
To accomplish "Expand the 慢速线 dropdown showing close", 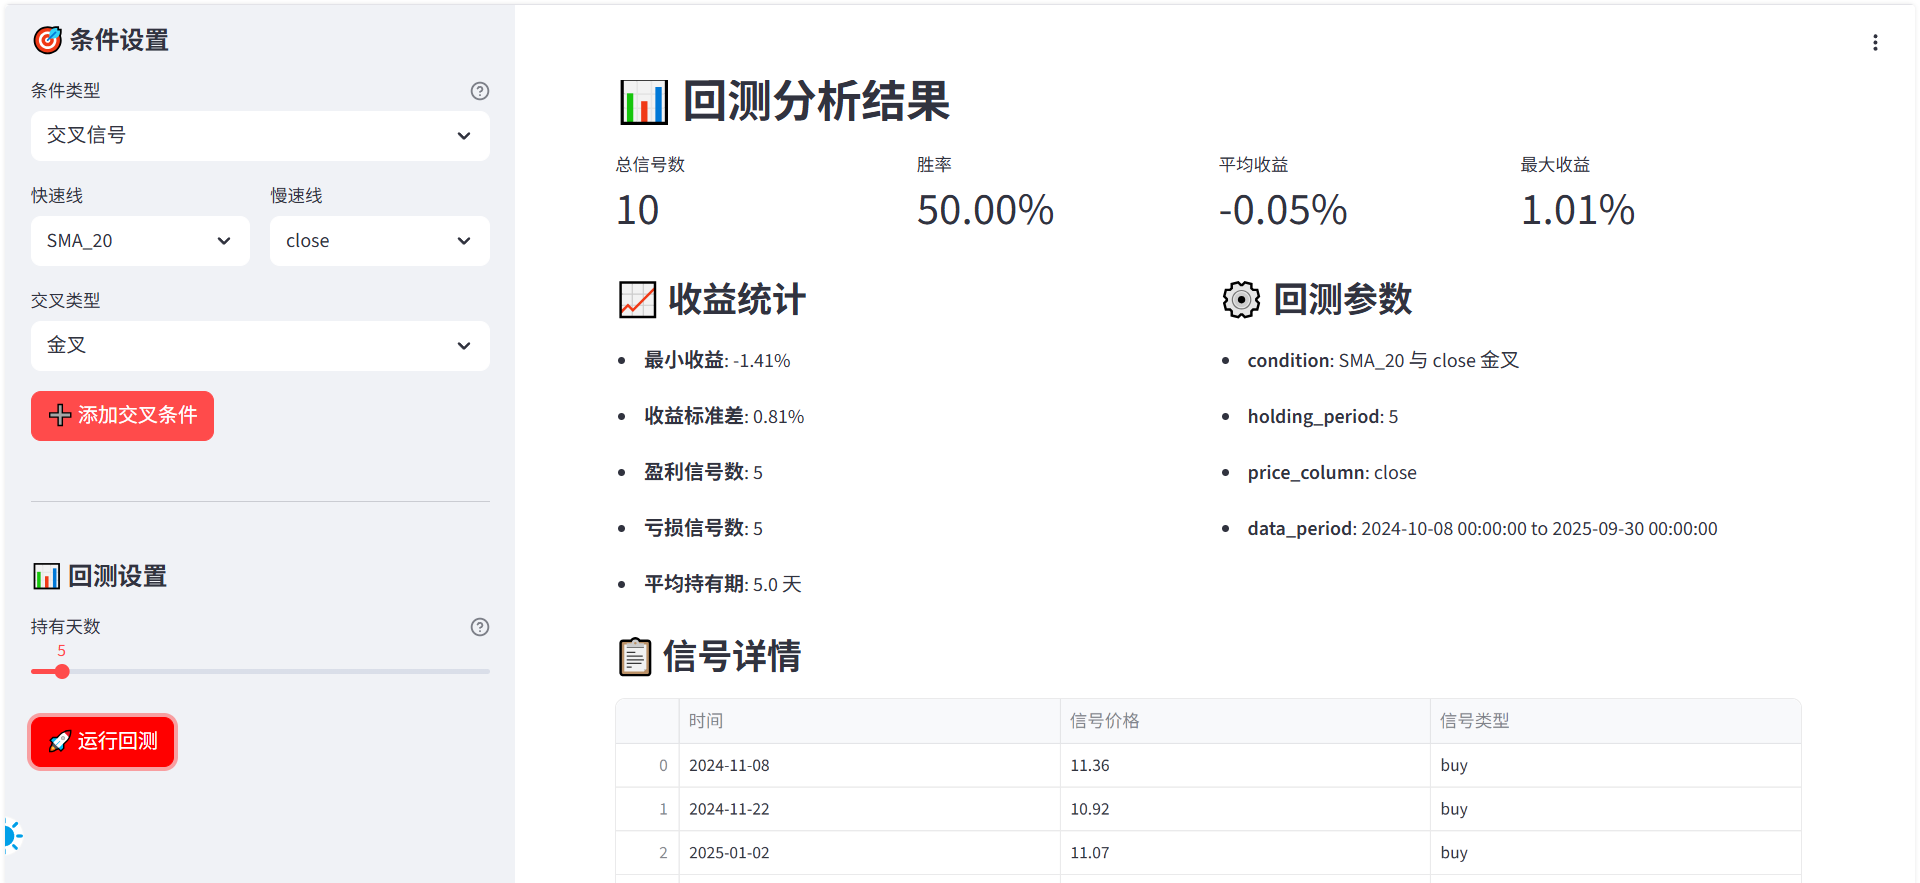I will [379, 241].
